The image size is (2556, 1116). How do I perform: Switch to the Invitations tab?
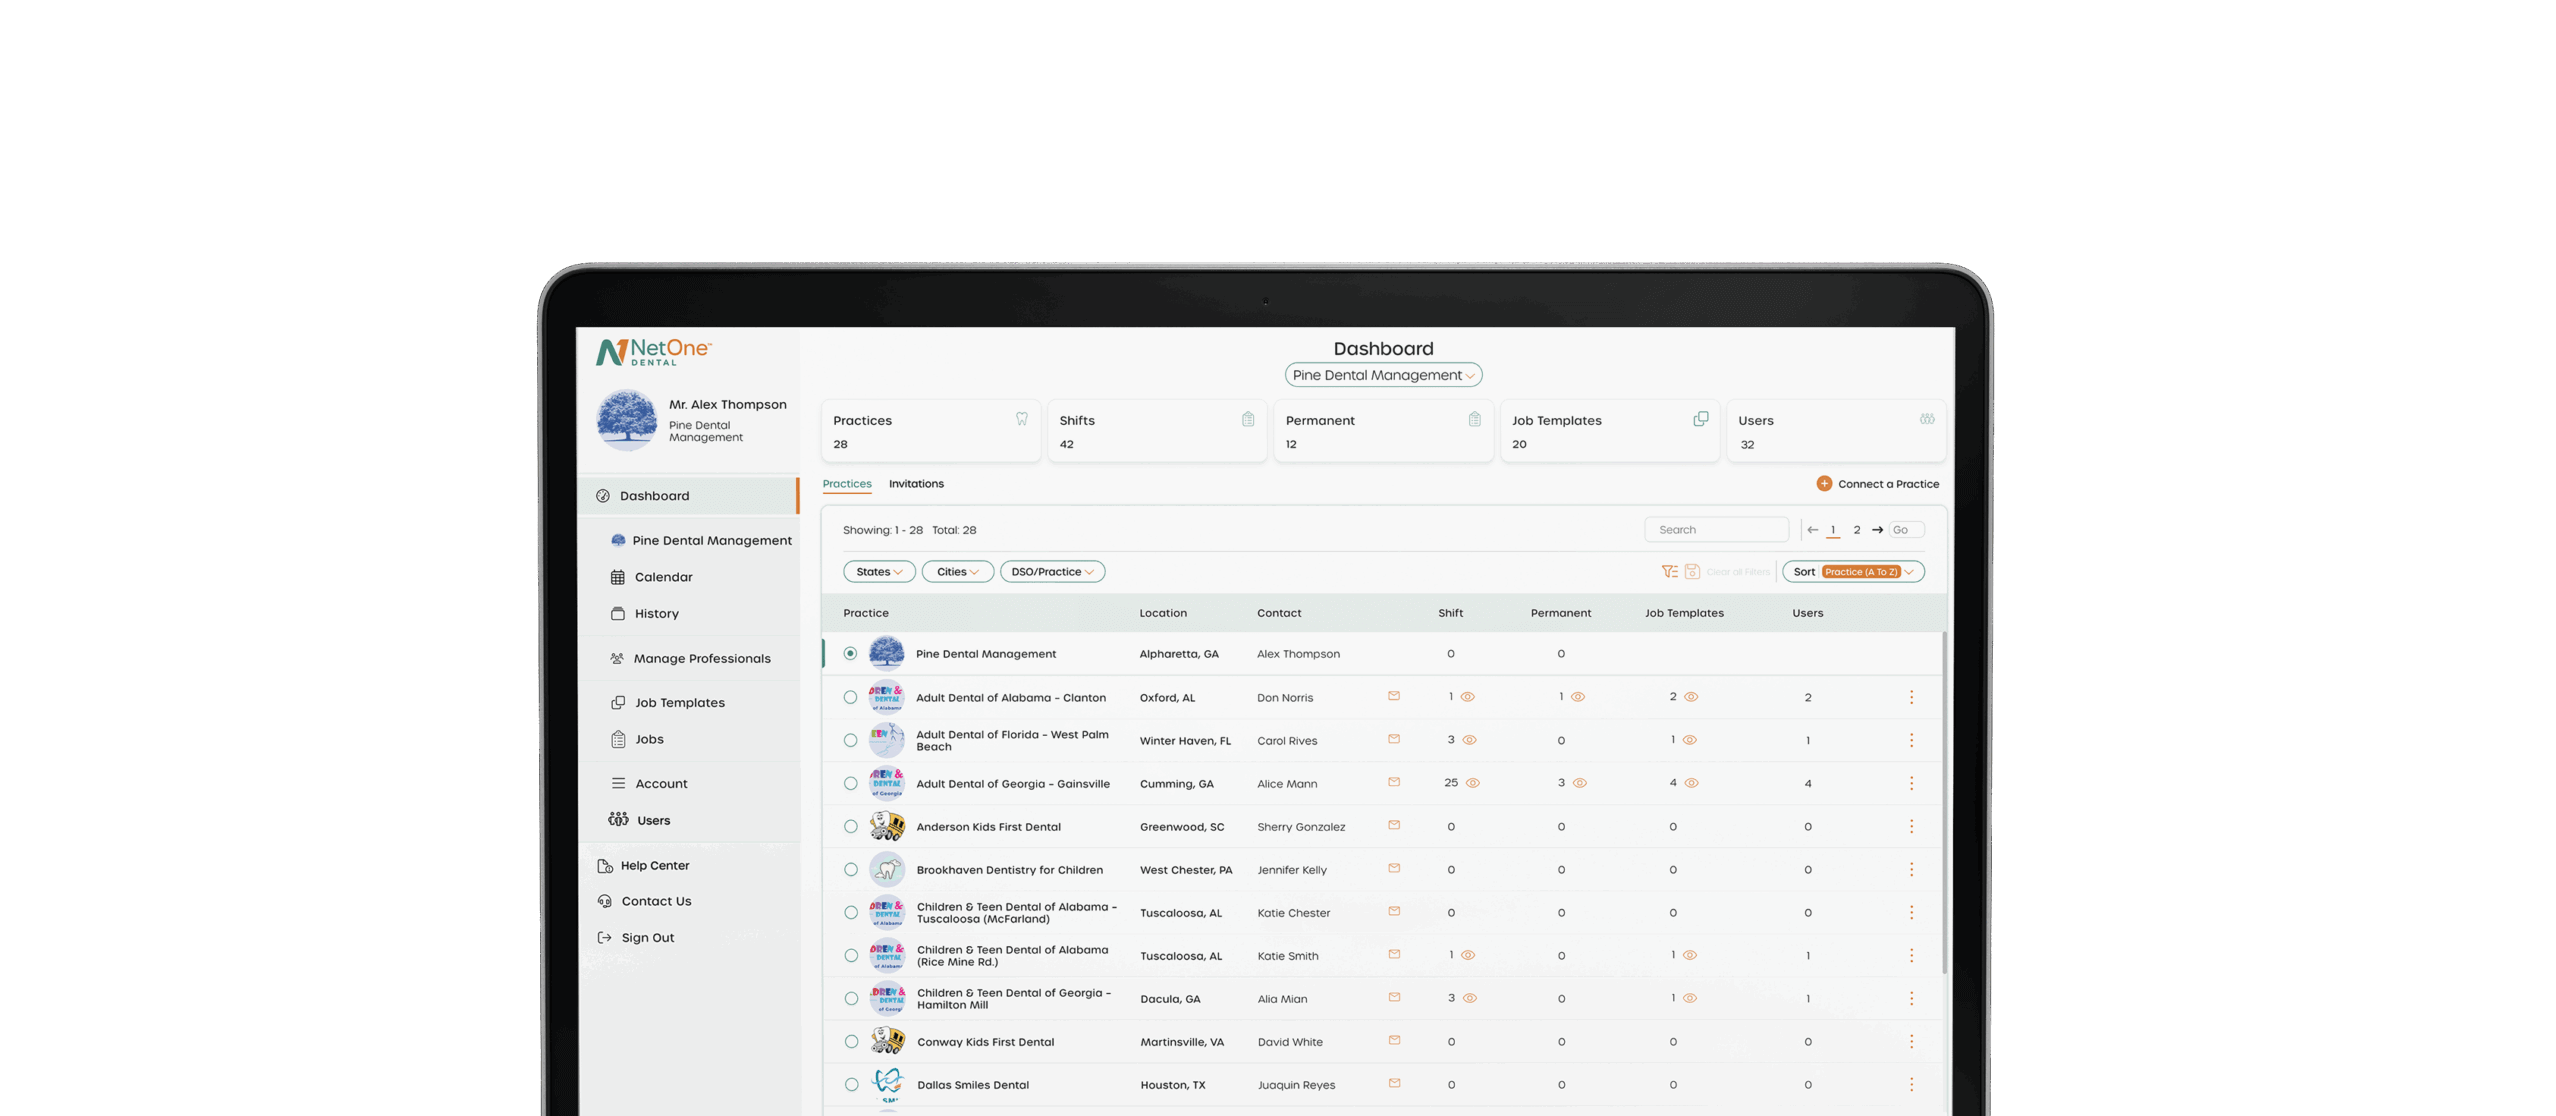pyautogui.click(x=915, y=484)
